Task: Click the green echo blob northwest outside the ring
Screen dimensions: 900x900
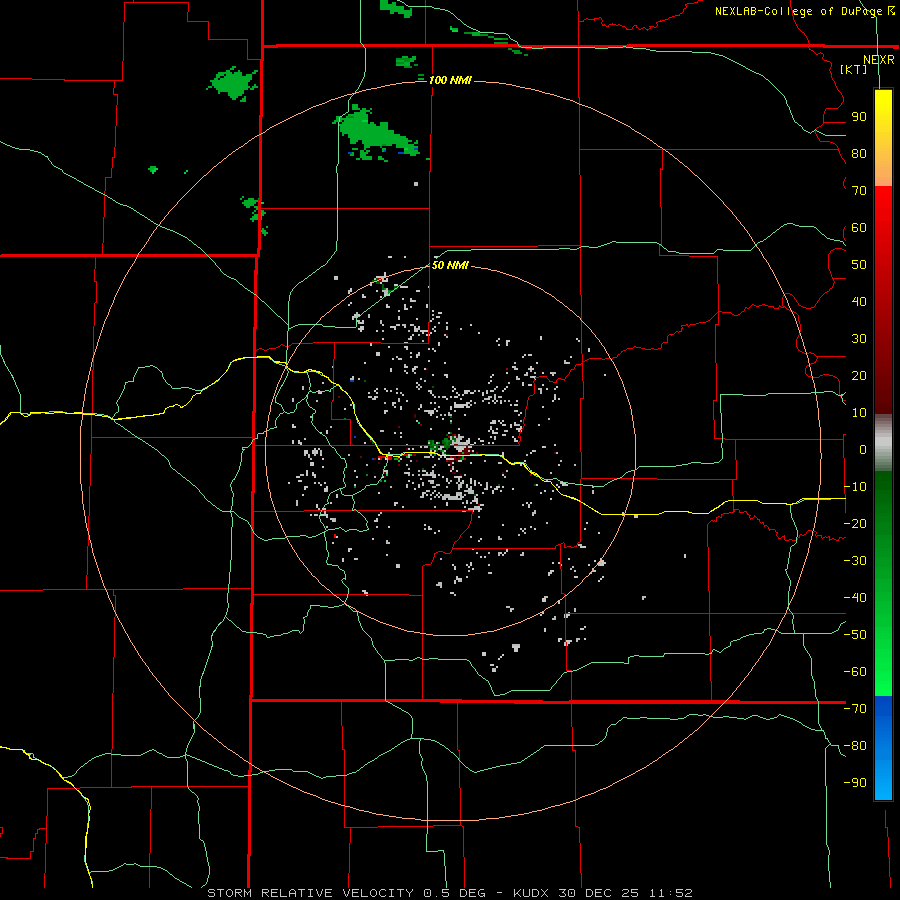Action: pyautogui.click(x=232, y=84)
